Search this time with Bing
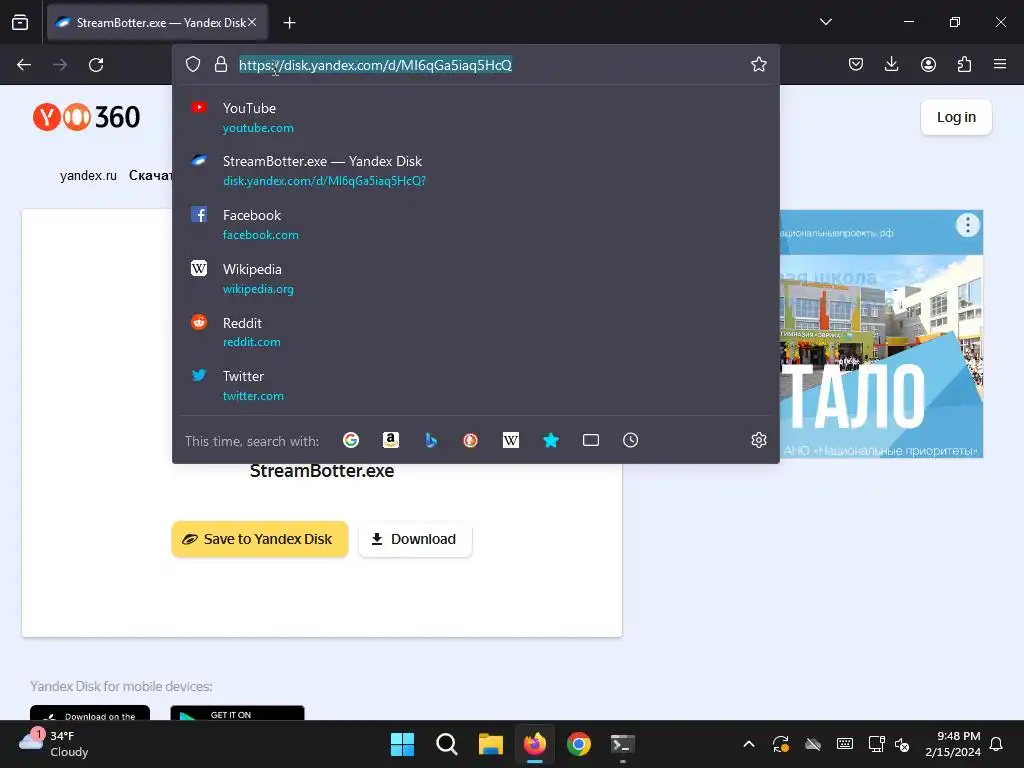Screen dimensions: 1024x768 (x=430, y=440)
